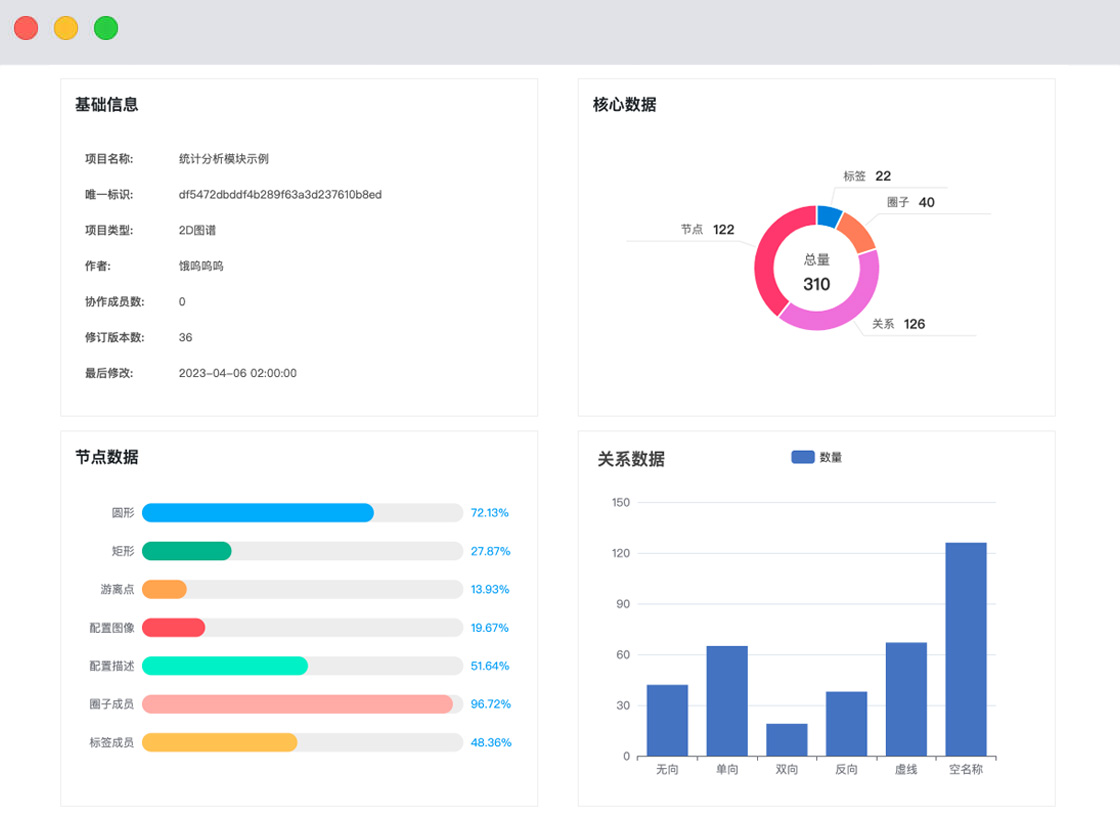1120x819 pixels.
Task: Click the blue 圆形 progress bar
Action: coord(258,513)
